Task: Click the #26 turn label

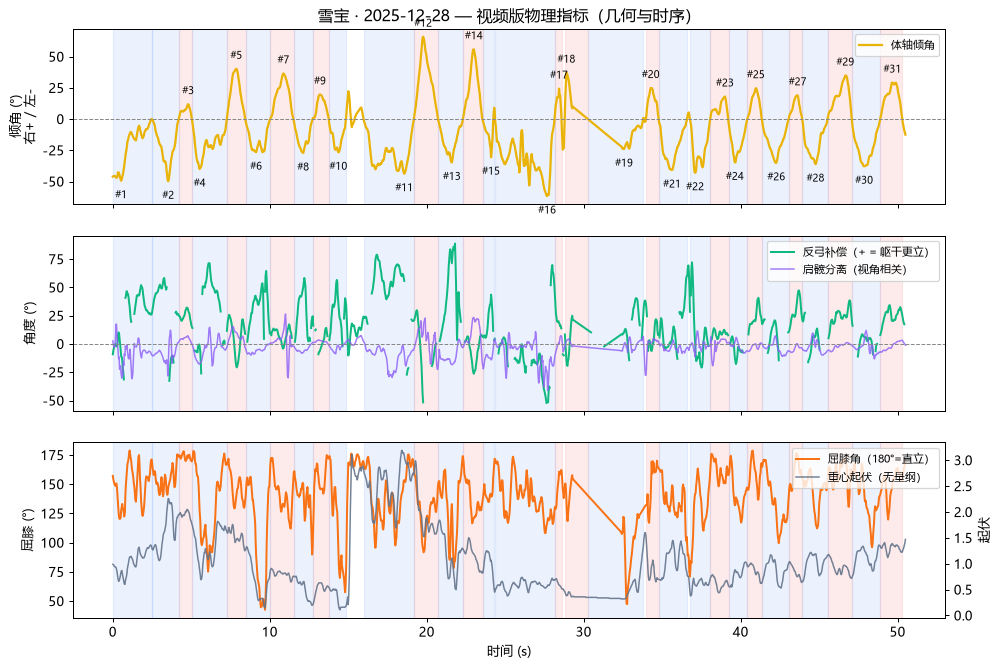Action: pos(776,177)
